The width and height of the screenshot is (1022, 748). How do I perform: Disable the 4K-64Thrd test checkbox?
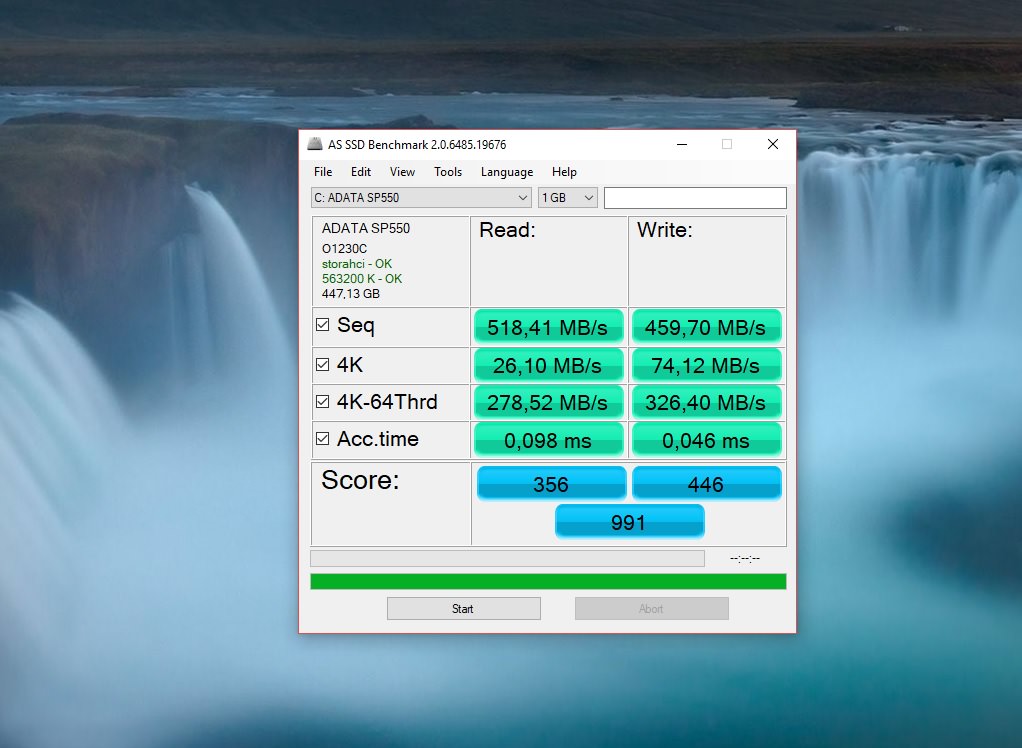[x=323, y=402]
